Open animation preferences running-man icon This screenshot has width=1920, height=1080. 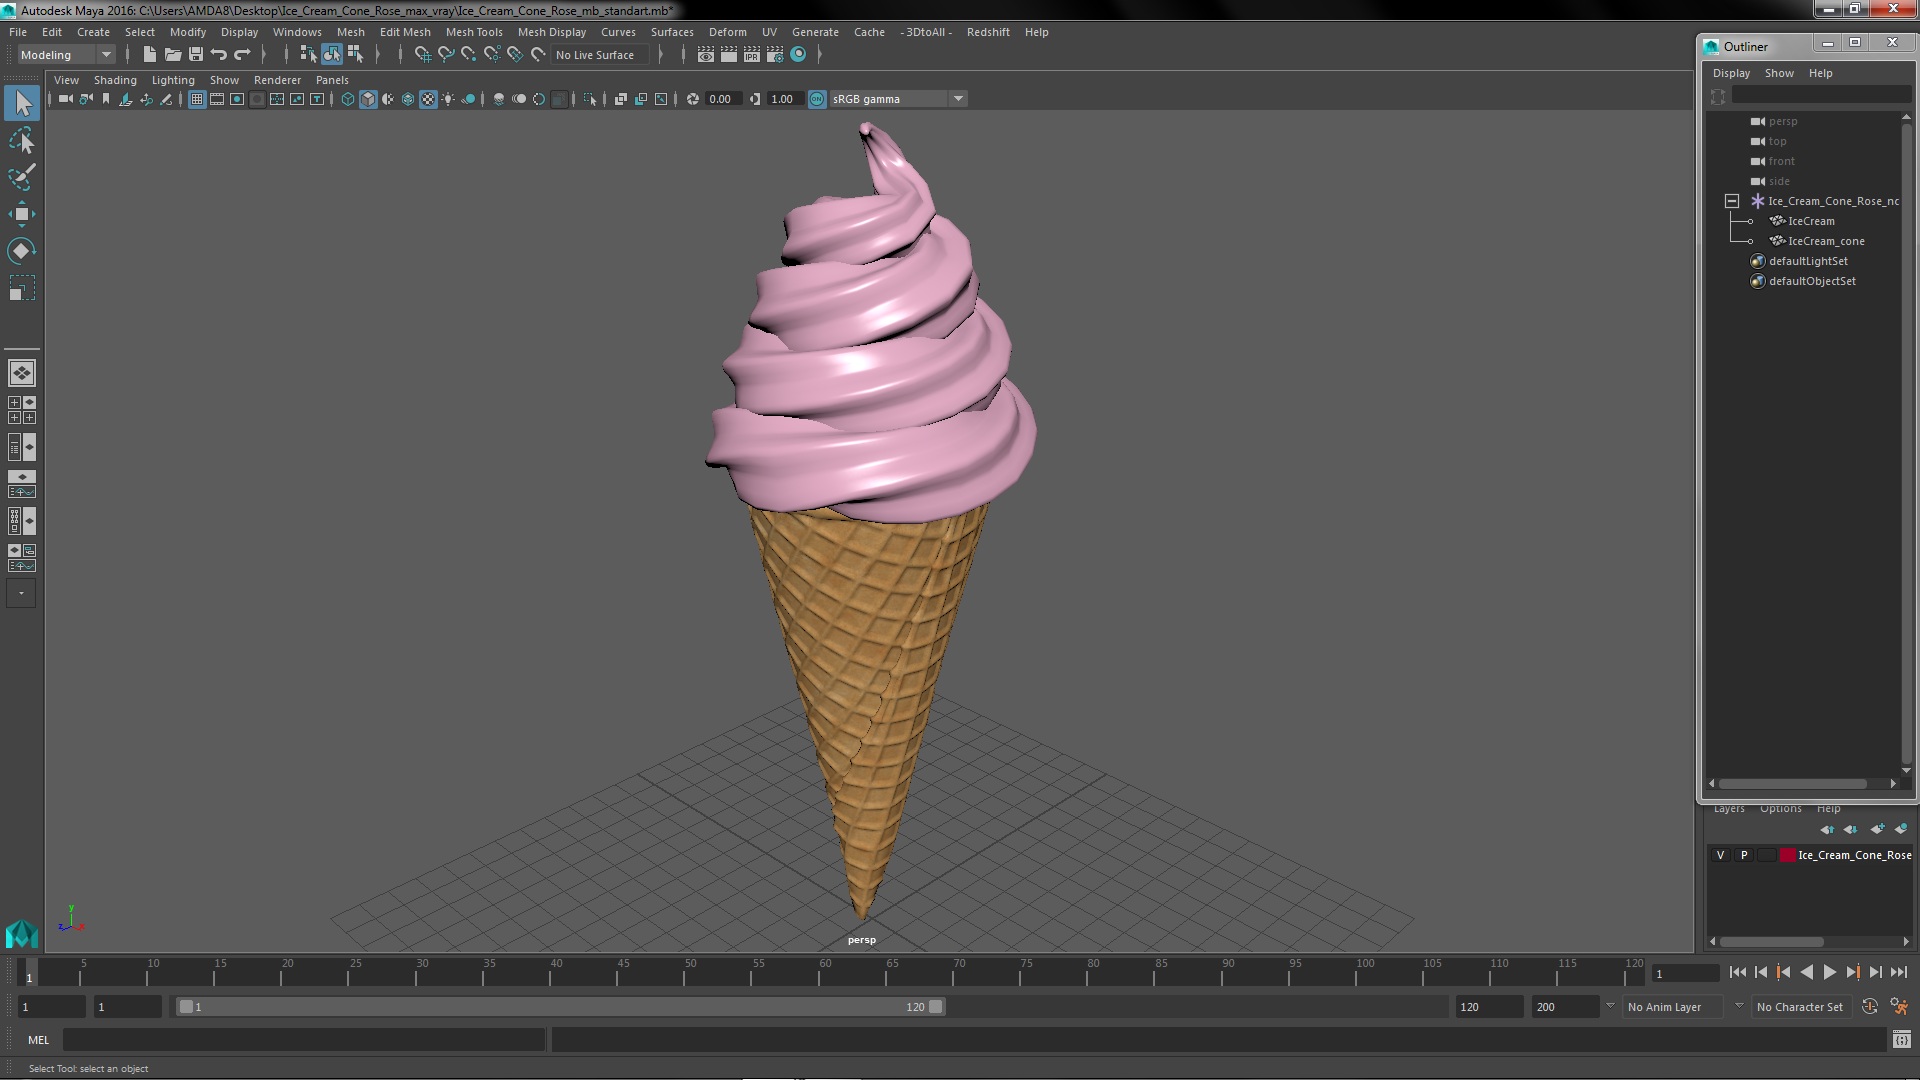point(1899,1007)
